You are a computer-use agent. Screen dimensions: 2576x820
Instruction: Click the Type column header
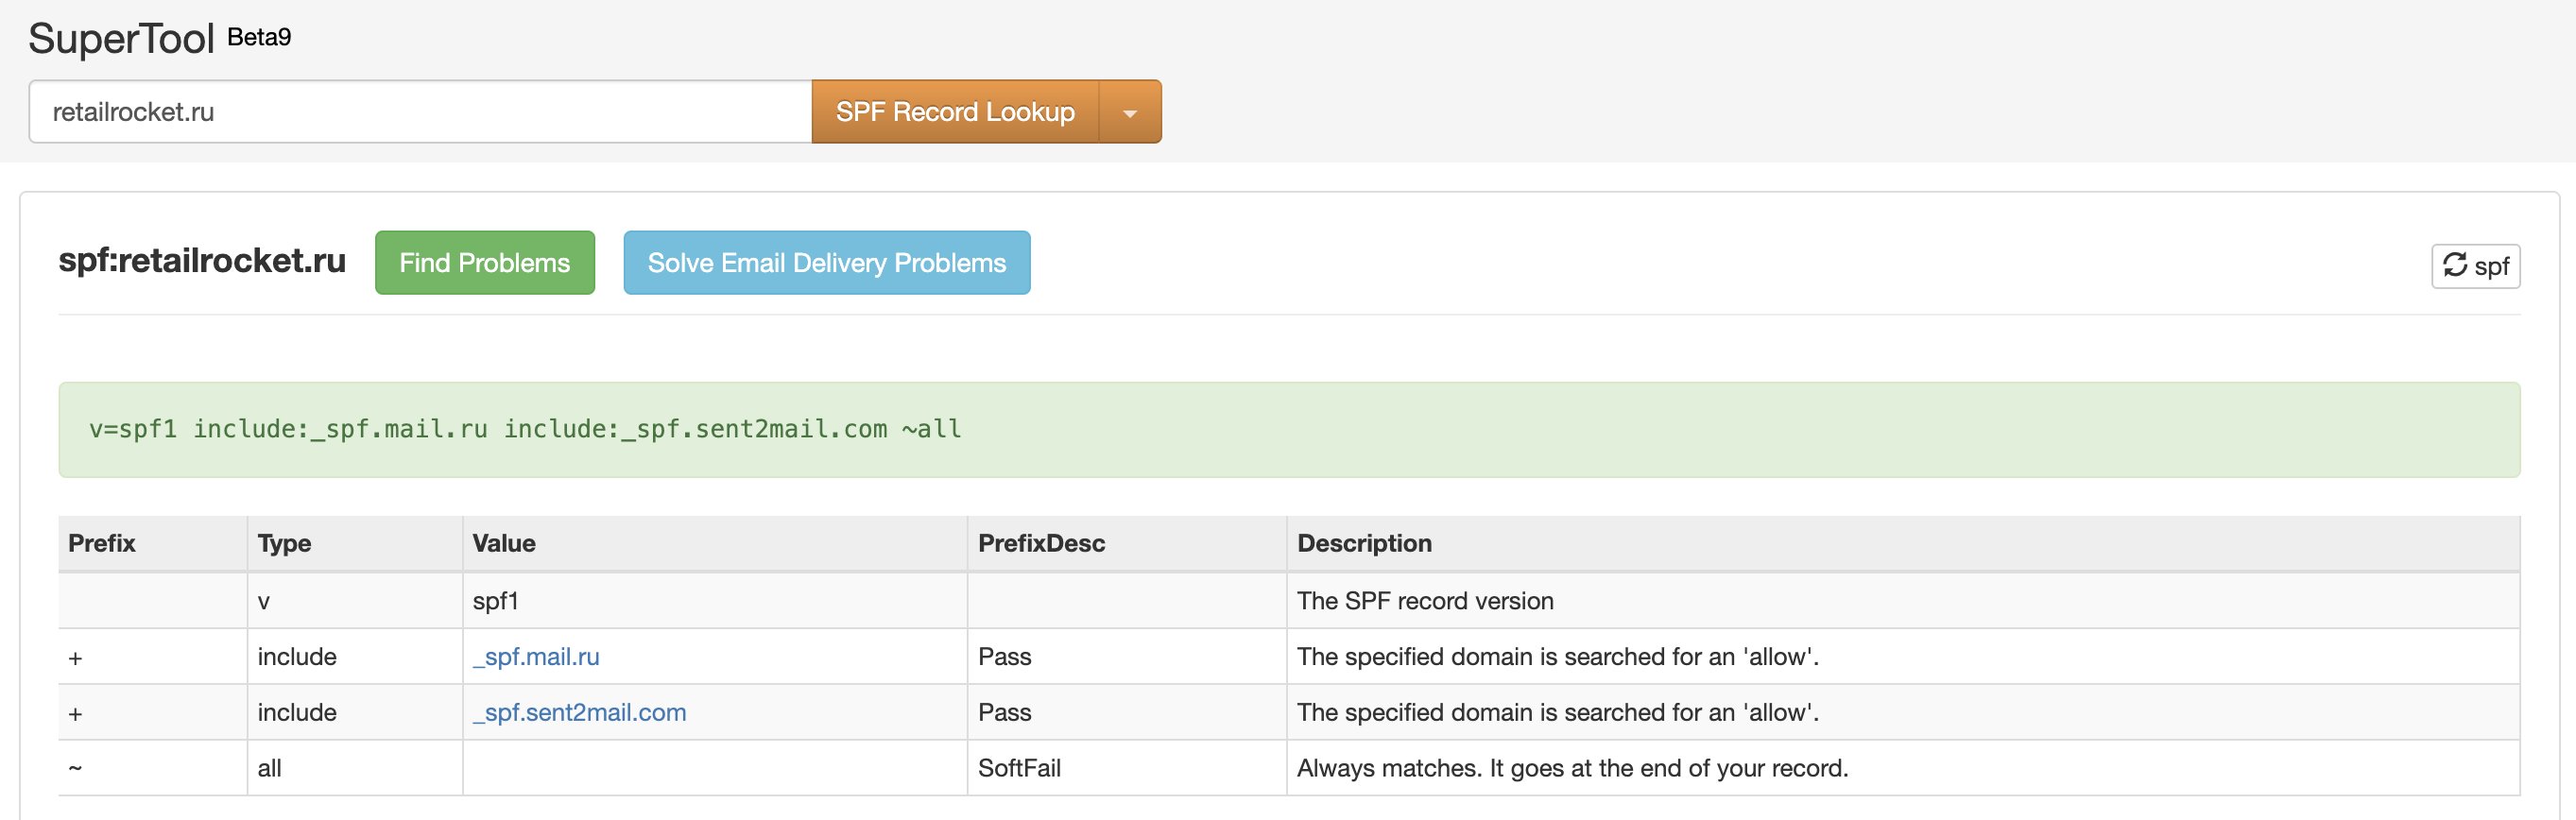coord(284,543)
